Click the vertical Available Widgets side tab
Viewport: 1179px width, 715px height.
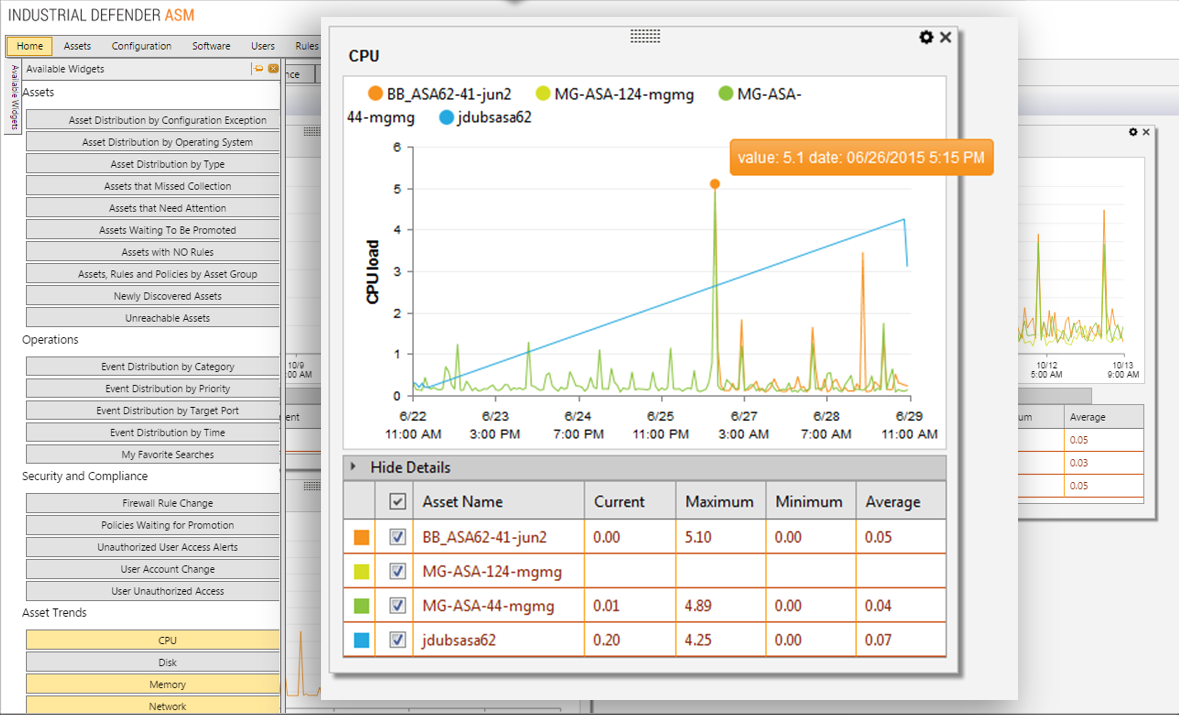tap(13, 98)
